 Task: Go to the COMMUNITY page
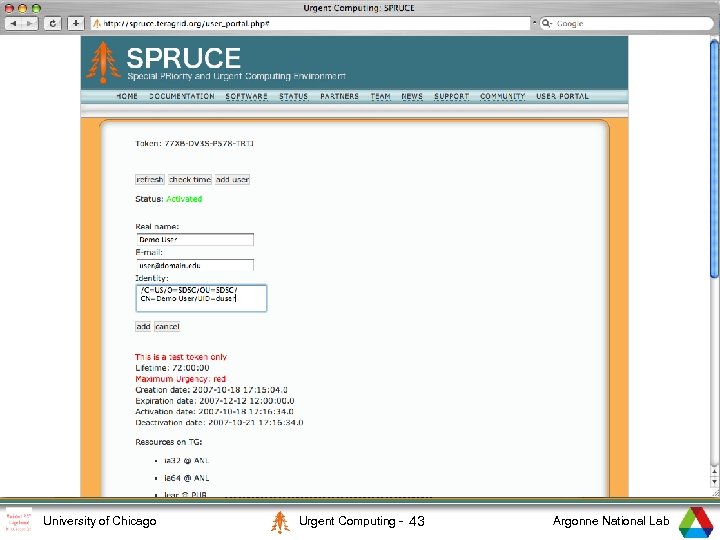point(502,96)
